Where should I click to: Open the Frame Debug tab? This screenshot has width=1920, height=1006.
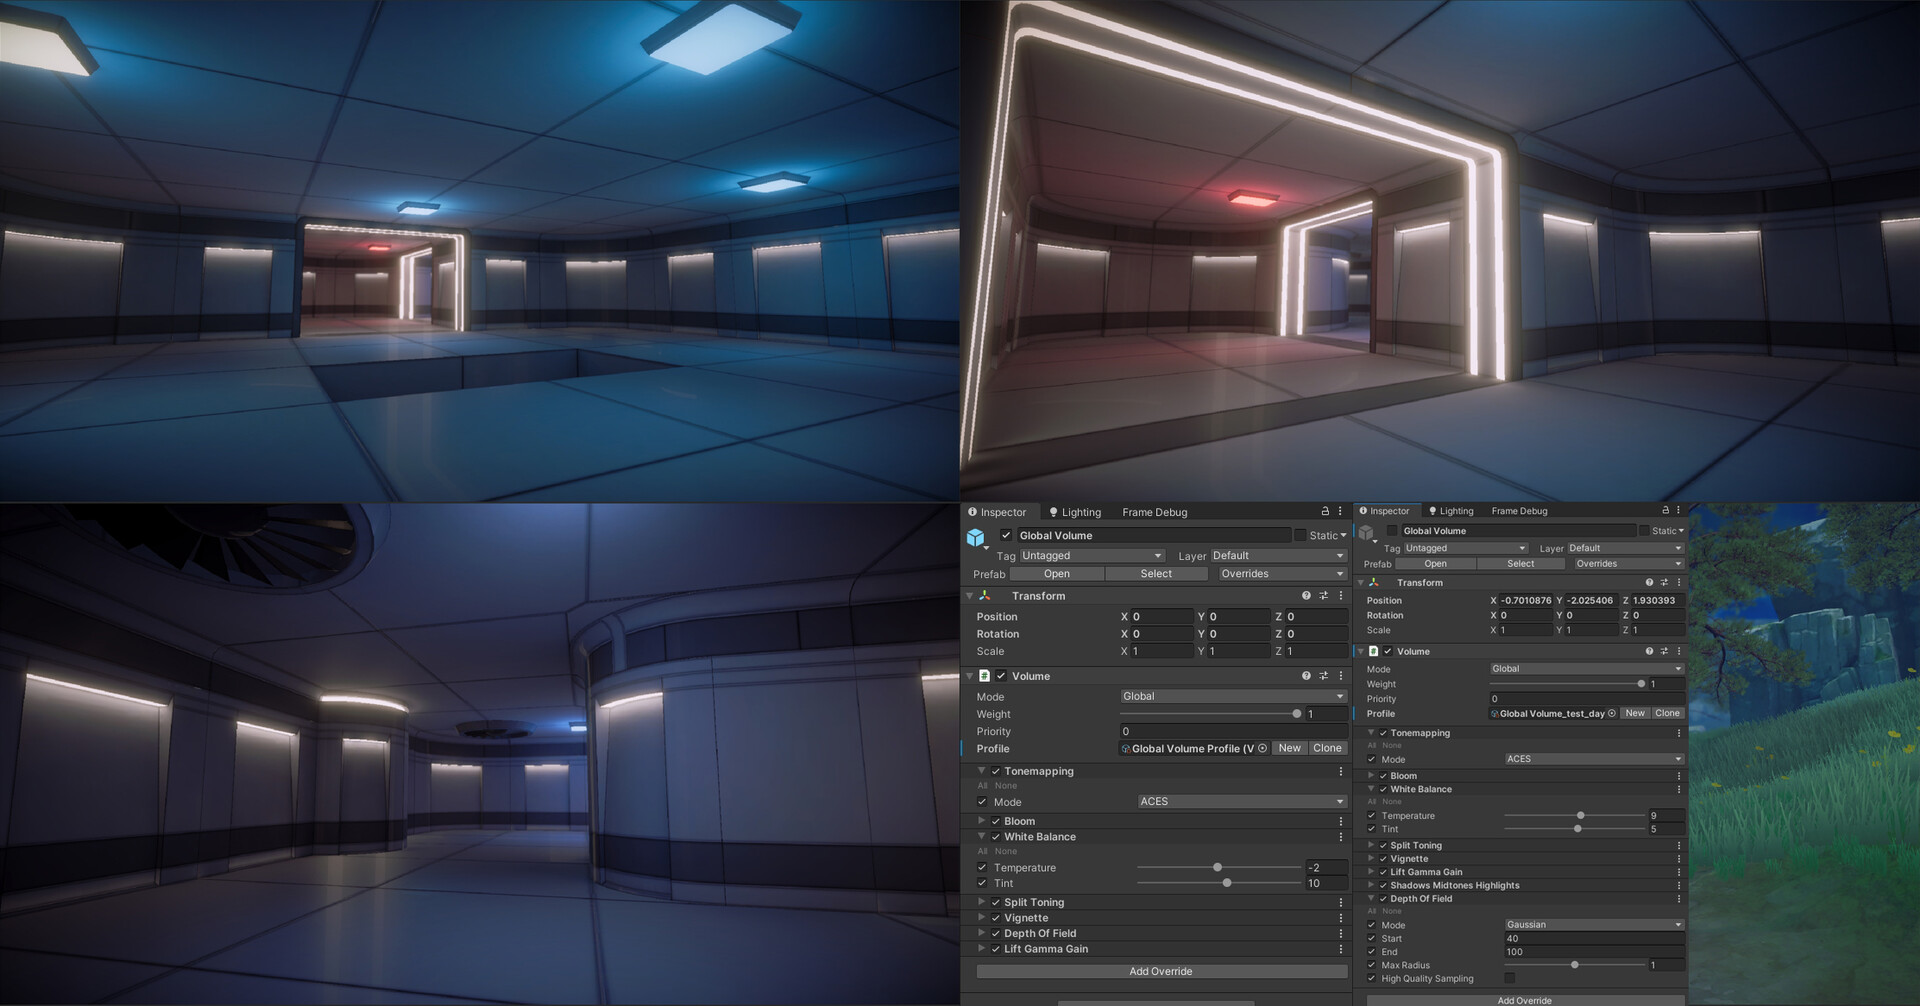[x=1154, y=511]
